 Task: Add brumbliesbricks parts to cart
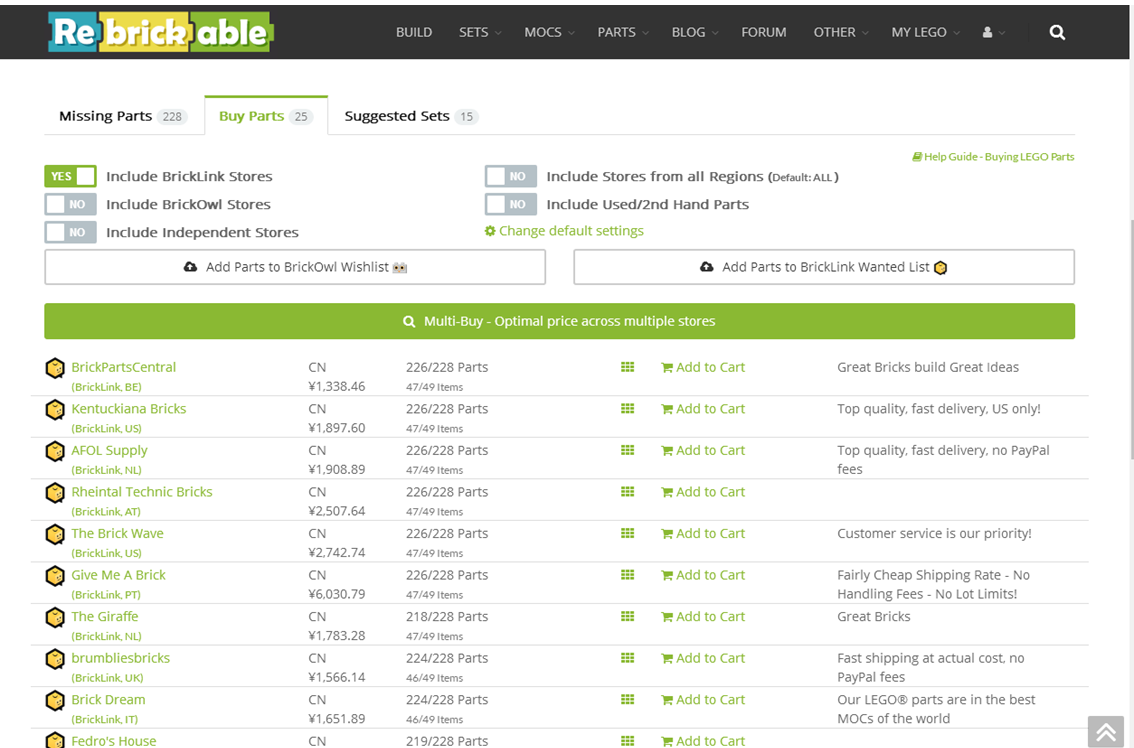[x=703, y=658]
